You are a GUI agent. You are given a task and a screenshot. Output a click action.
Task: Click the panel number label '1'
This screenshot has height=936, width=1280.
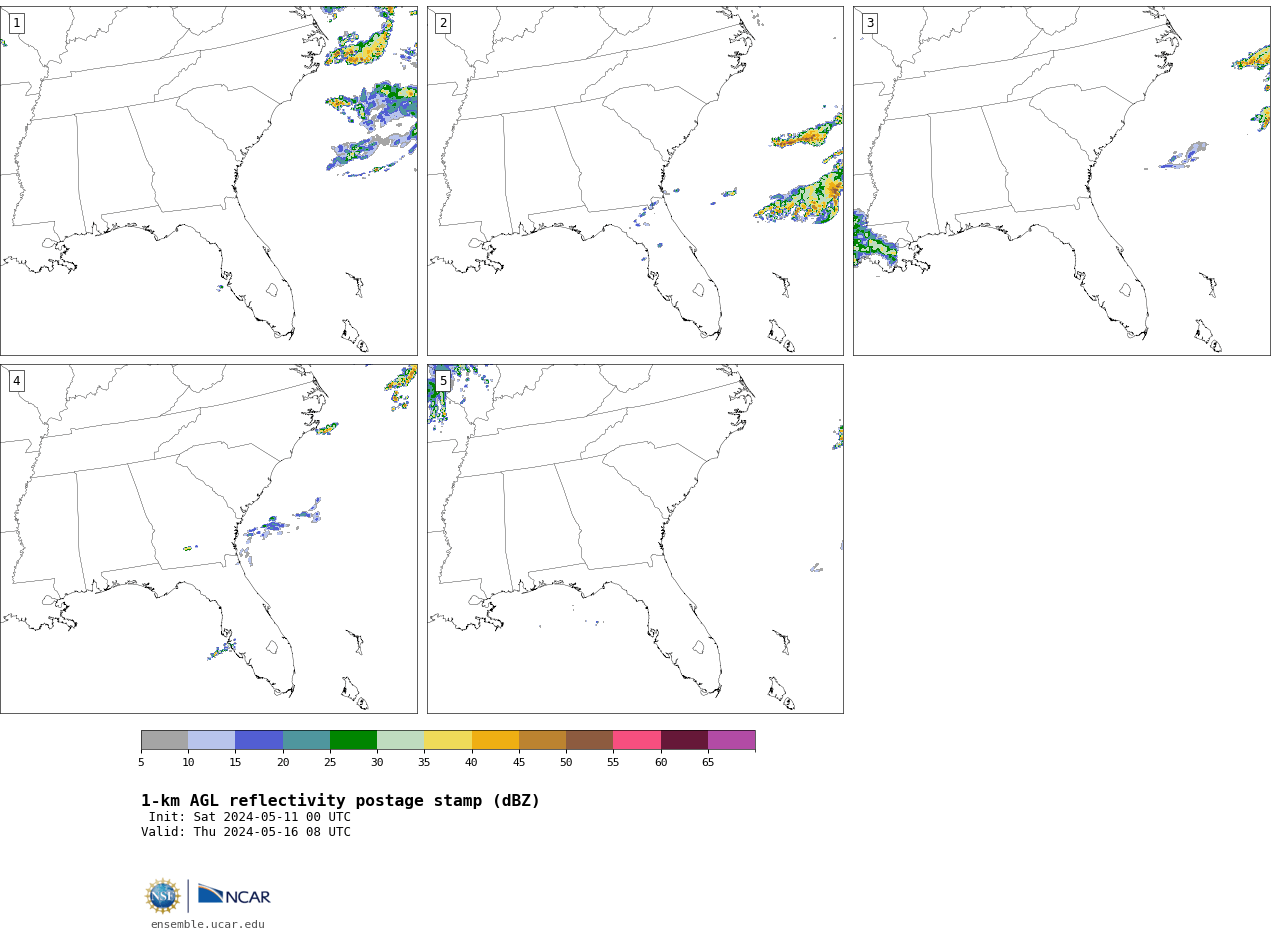pyautogui.click(x=17, y=23)
